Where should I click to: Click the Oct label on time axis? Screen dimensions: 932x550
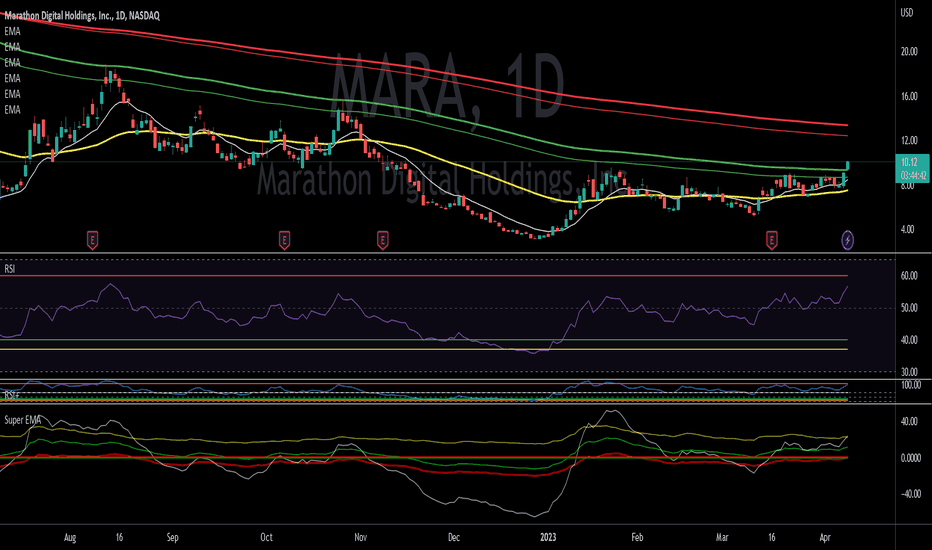click(266, 538)
